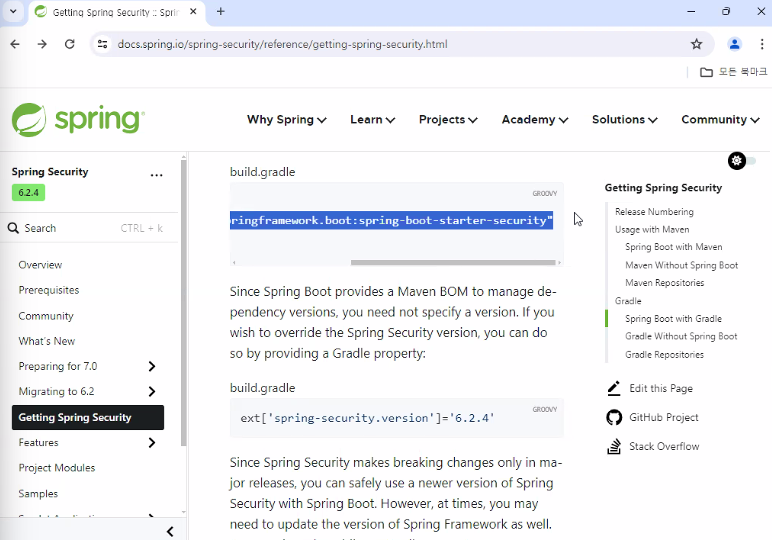Screen dimensions: 772x540
Task: Open Chrome three-dot menu
Action: click(761, 44)
